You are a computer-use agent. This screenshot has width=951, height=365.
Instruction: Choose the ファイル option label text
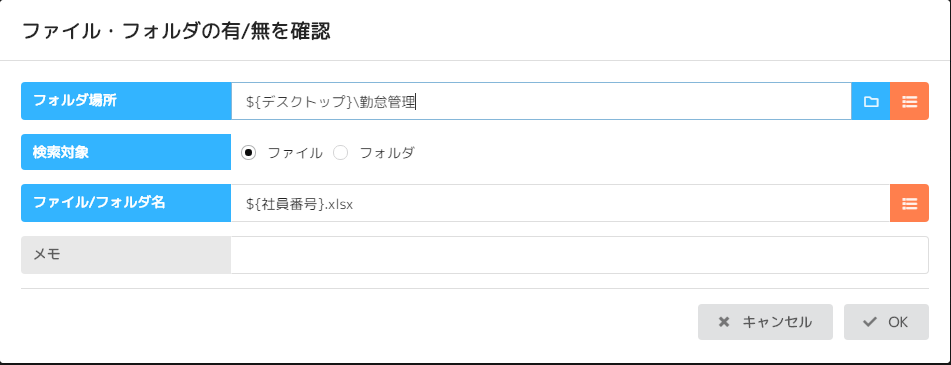[295, 153]
